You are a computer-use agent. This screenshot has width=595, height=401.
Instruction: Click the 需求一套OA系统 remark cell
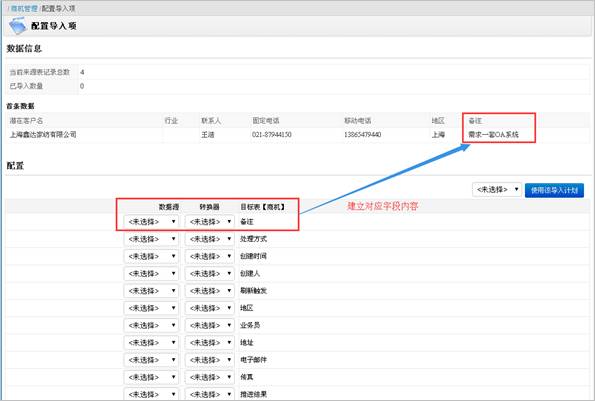click(493, 134)
